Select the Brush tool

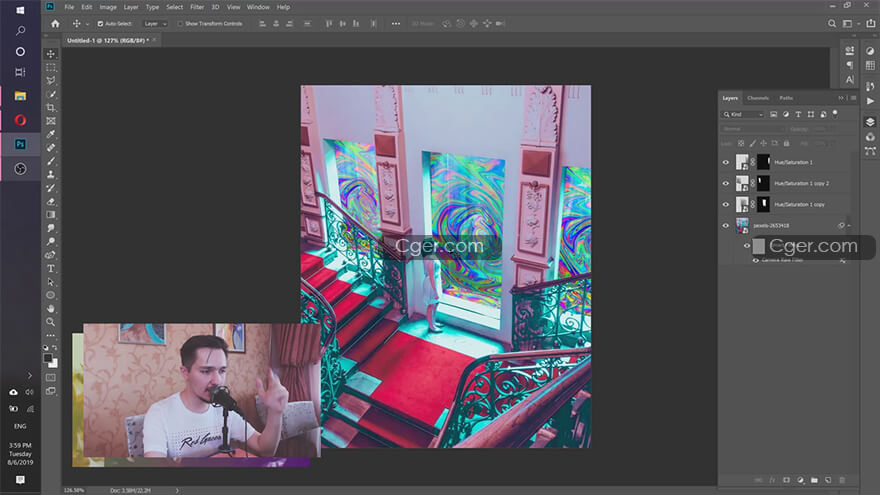pyautogui.click(x=51, y=161)
